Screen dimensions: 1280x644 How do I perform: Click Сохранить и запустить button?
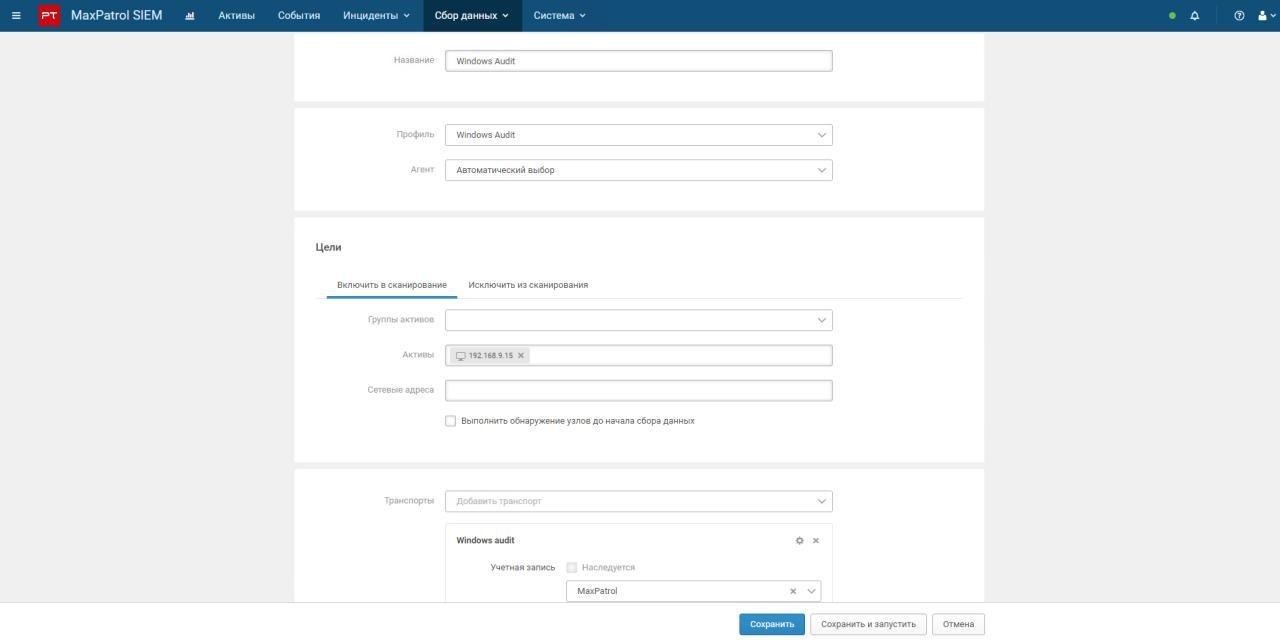[x=868, y=624]
